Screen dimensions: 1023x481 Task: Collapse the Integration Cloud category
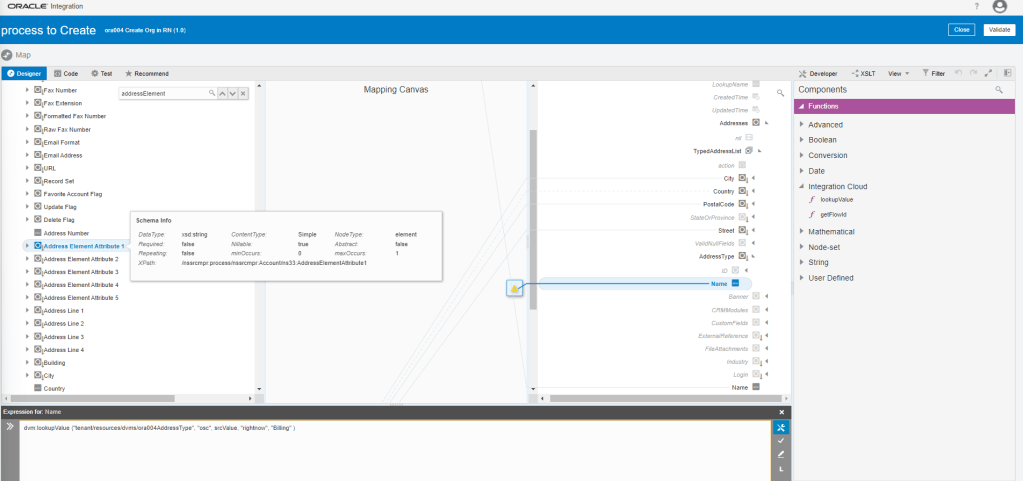[802, 186]
